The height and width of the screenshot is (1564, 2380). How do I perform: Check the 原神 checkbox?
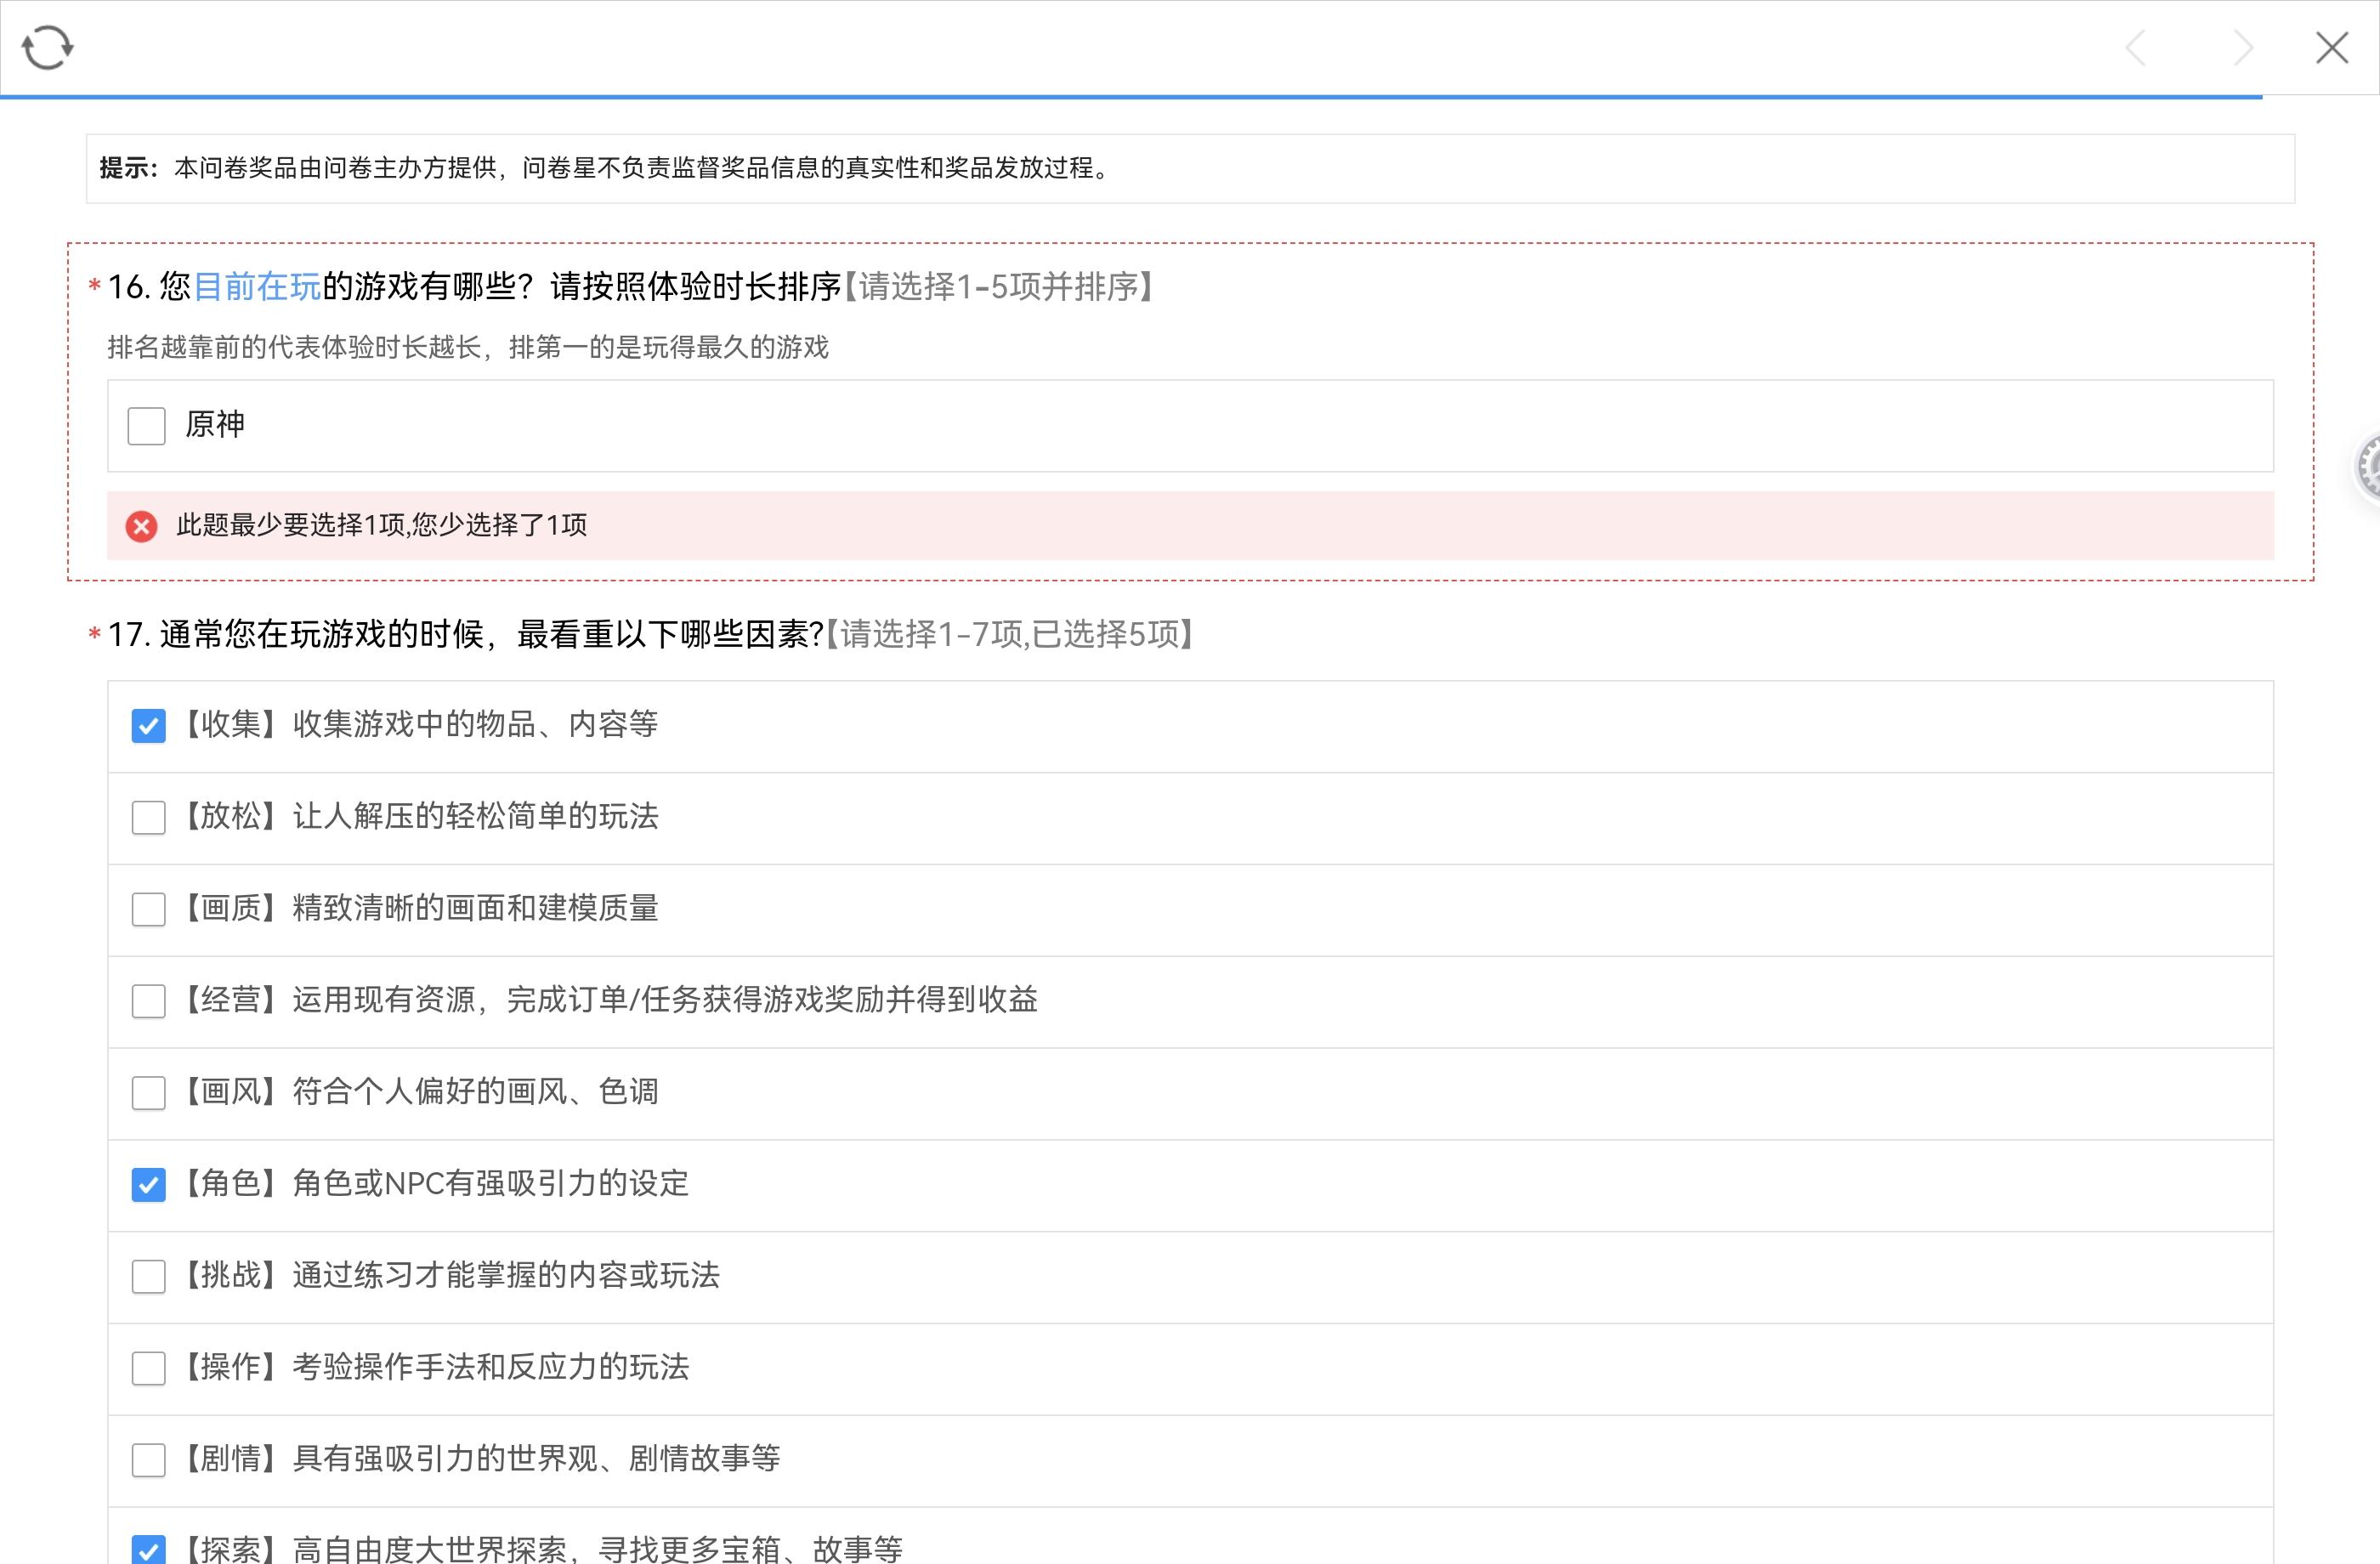[146, 426]
